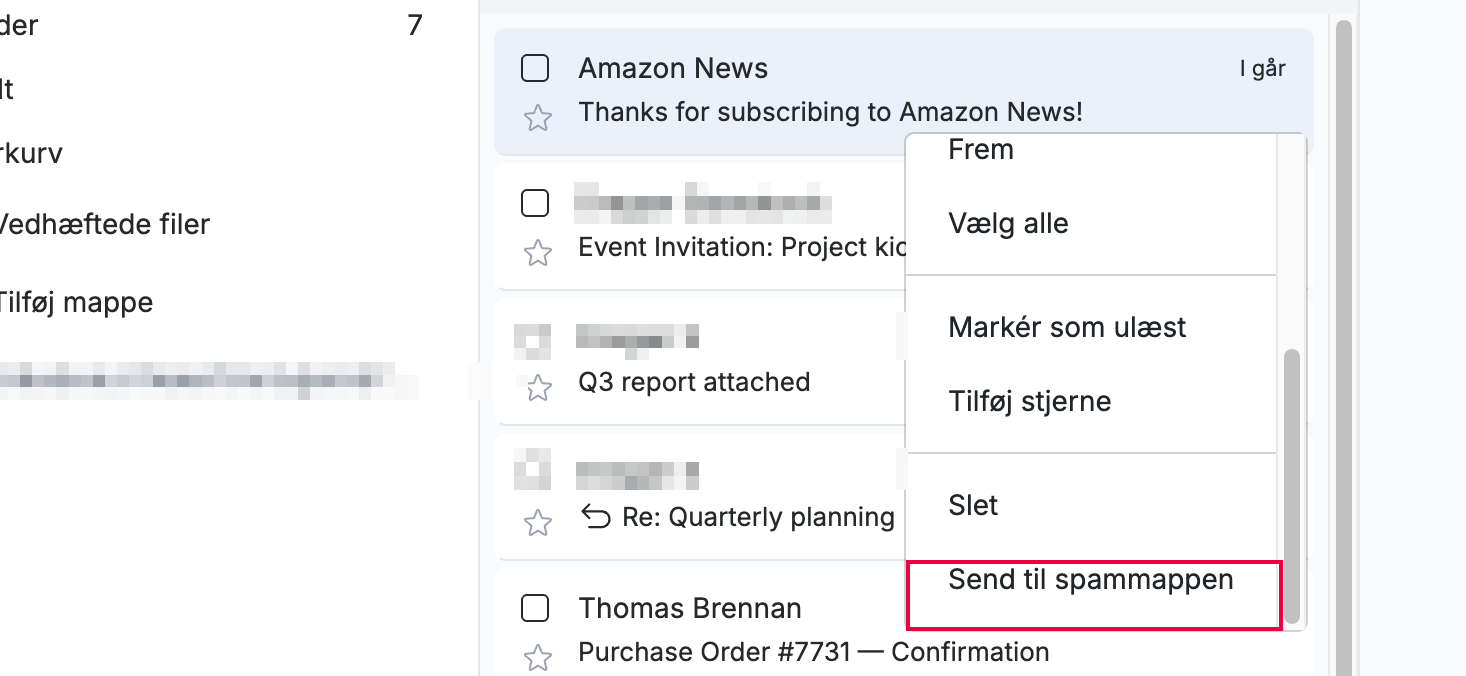Image resolution: width=1466 pixels, height=676 pixels.
Task: Click the context menu scrollbar thumb
Action: pyautogui.click(x=1292, y=487)
